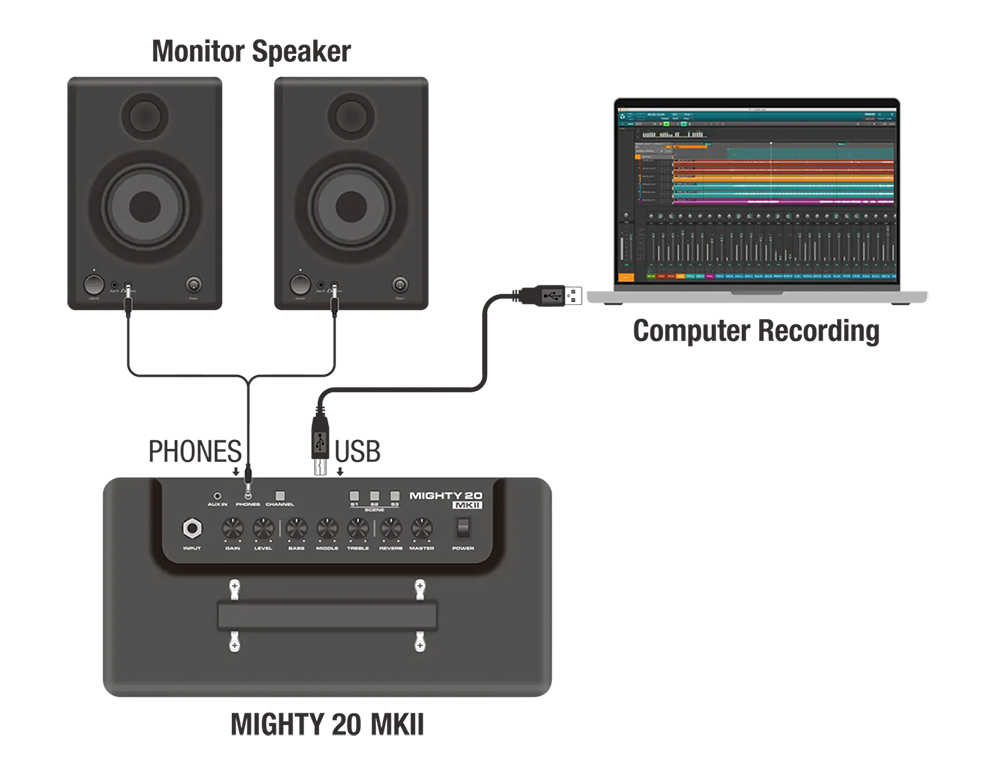Click the MIDDLE knob on the amp
The image size is (1000, 783).
tap(327, 529)
